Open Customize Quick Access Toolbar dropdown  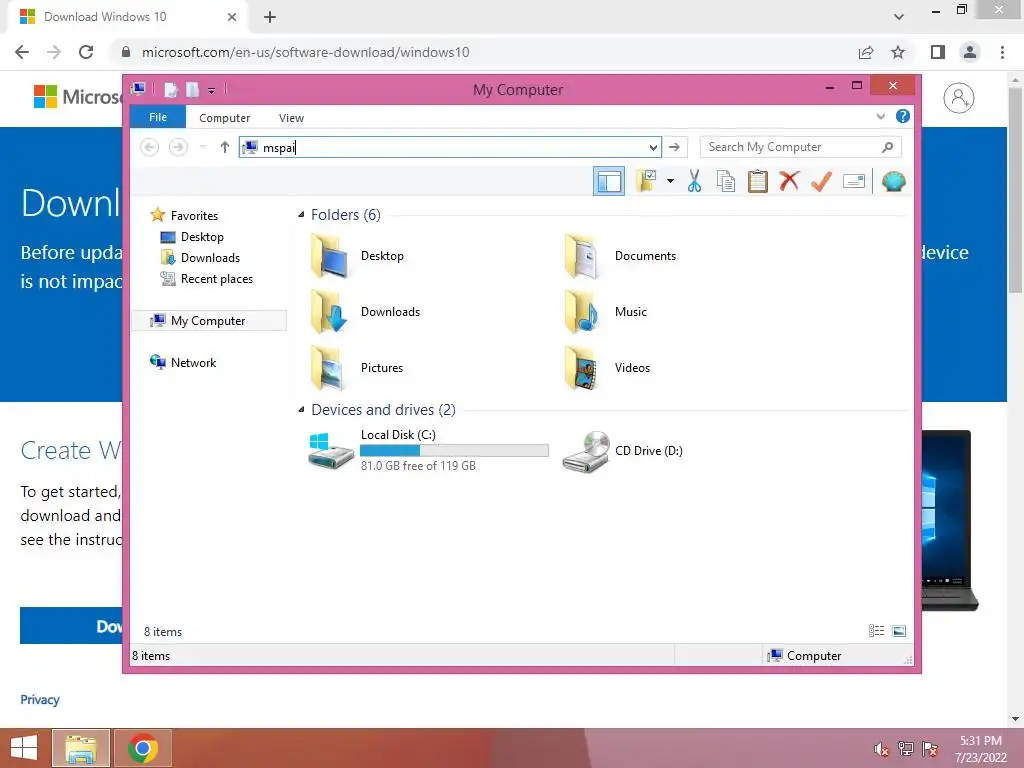[x=212, y=91]
